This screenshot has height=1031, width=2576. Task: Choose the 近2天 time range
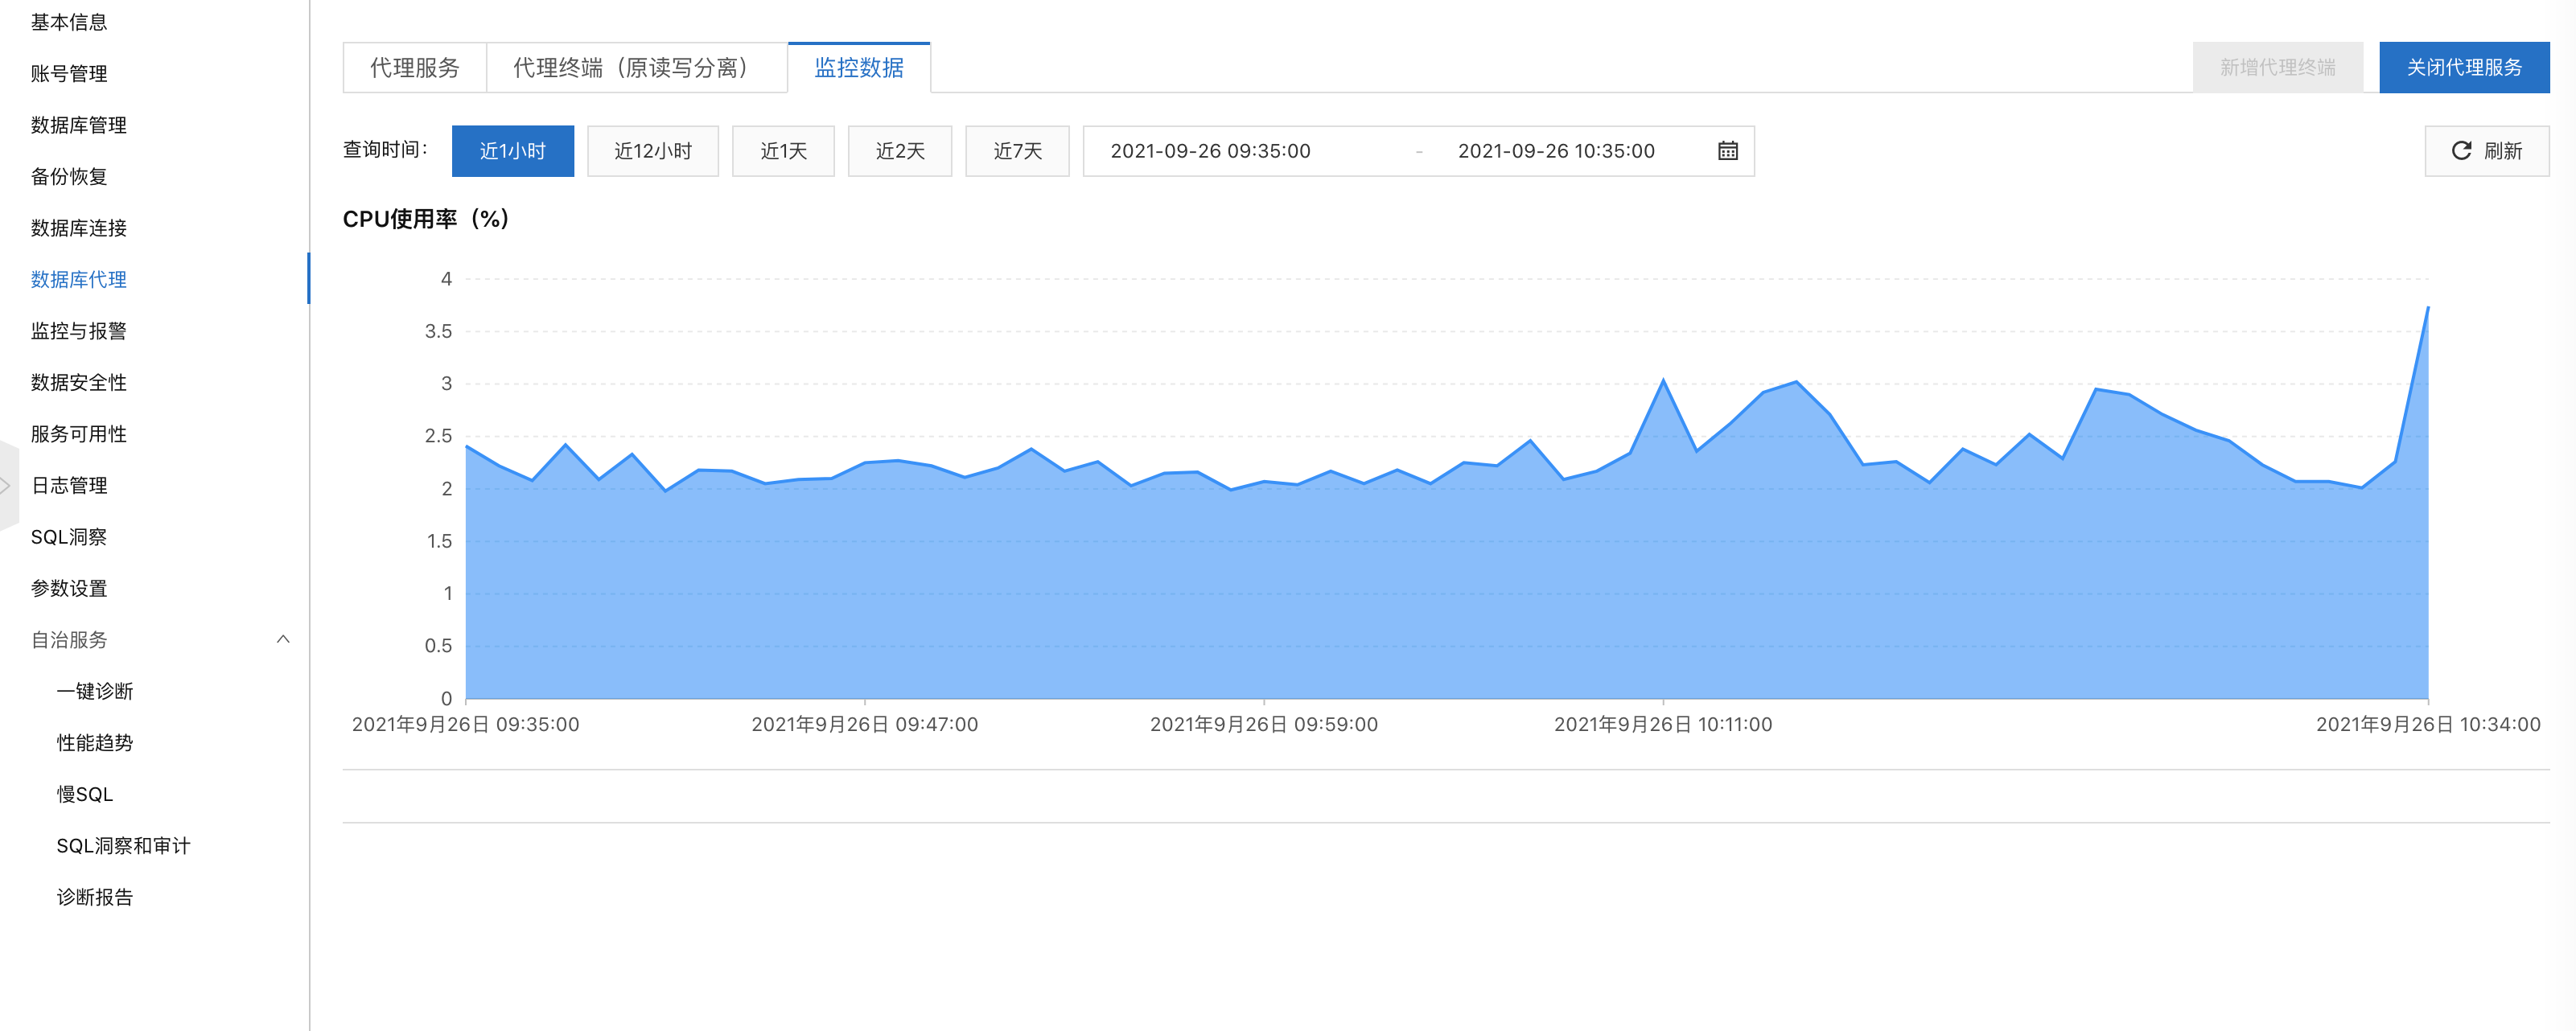tap(900, 151)
